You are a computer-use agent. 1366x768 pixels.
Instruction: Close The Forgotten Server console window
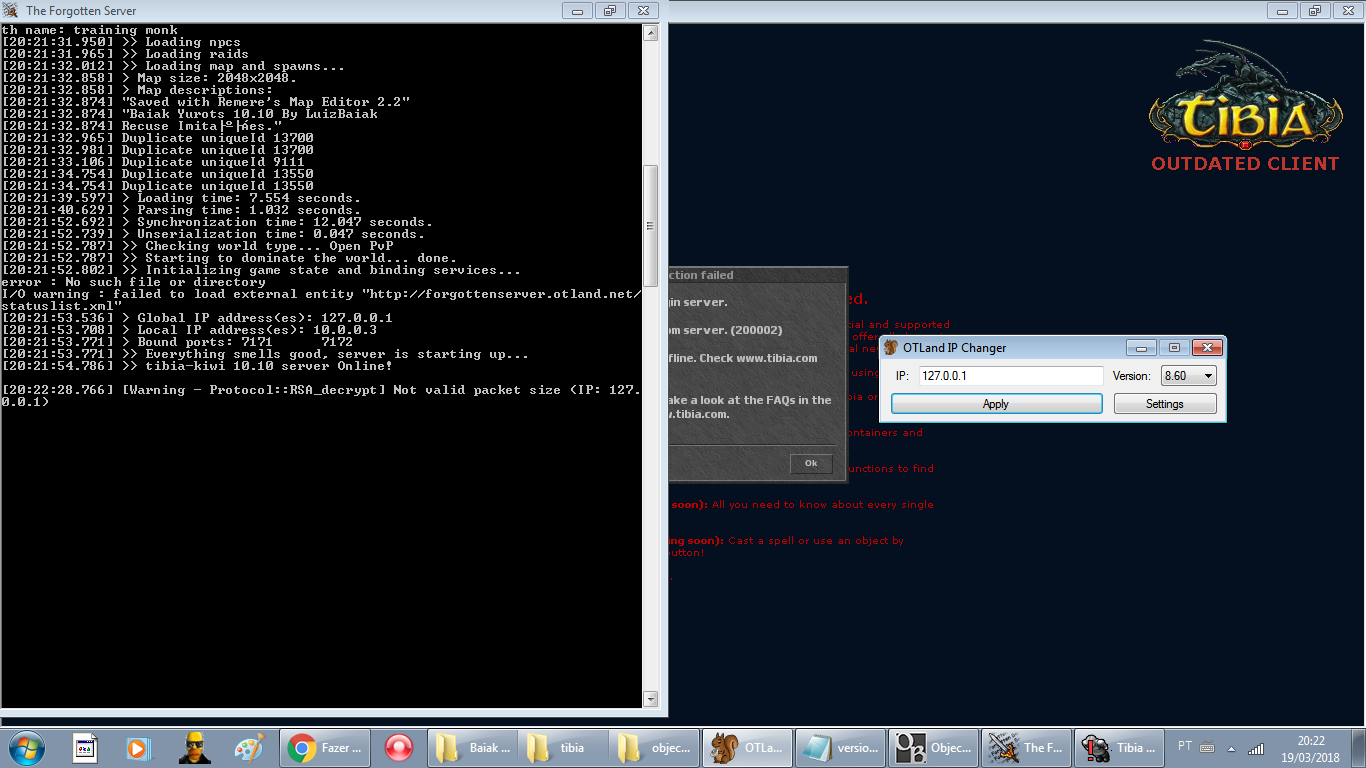point(643,11)
